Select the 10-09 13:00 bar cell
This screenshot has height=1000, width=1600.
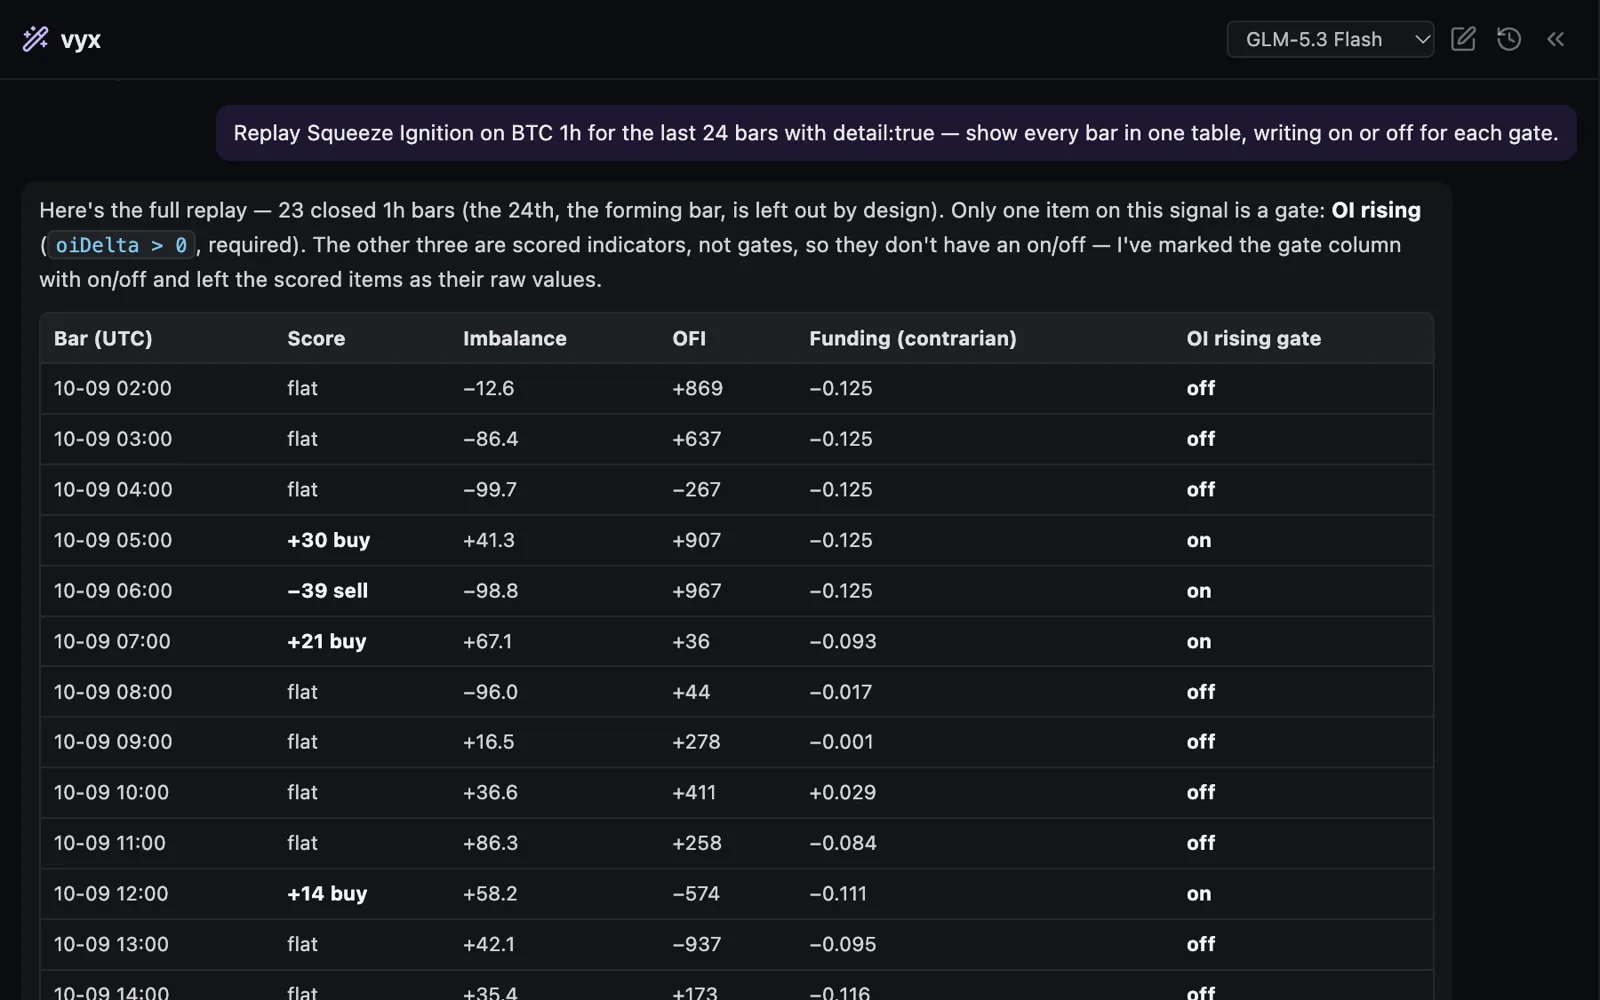111,944
